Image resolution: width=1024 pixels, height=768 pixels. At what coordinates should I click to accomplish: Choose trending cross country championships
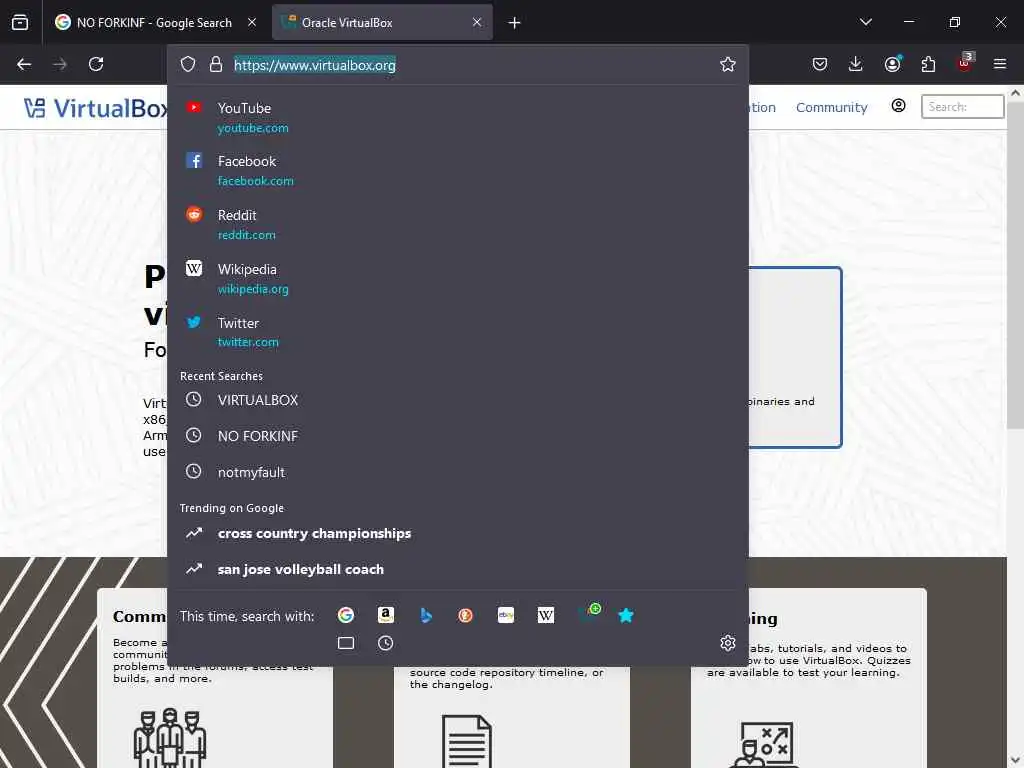tap(458, 534)
